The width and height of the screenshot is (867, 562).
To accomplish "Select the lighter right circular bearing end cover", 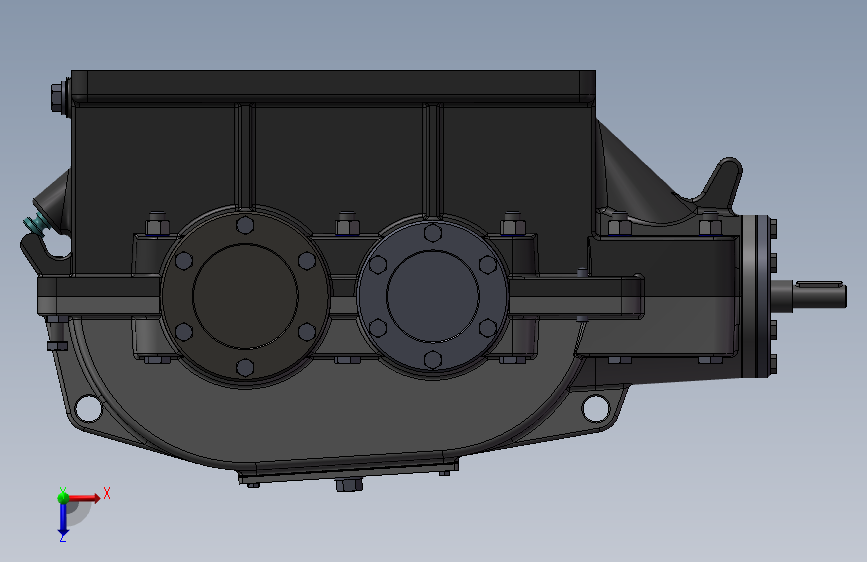I will (432, 296).
